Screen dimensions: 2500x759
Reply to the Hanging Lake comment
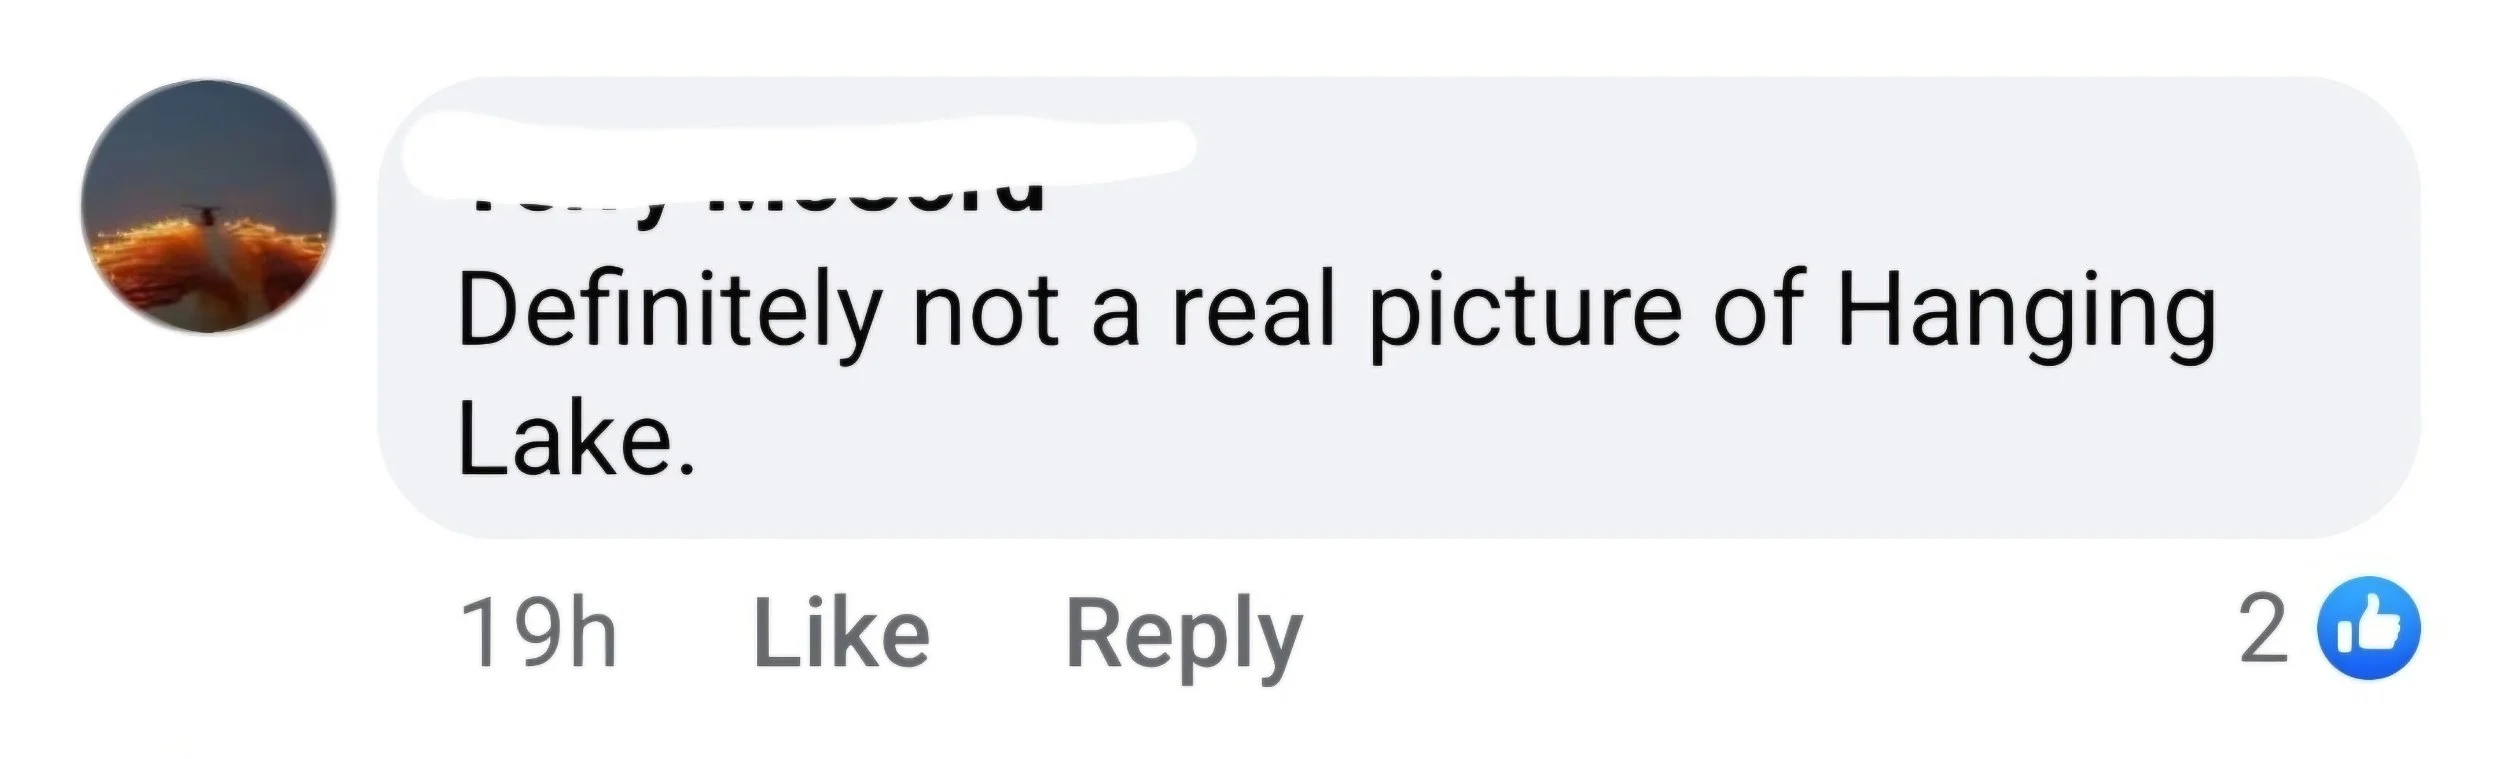tap(1184, 638)
